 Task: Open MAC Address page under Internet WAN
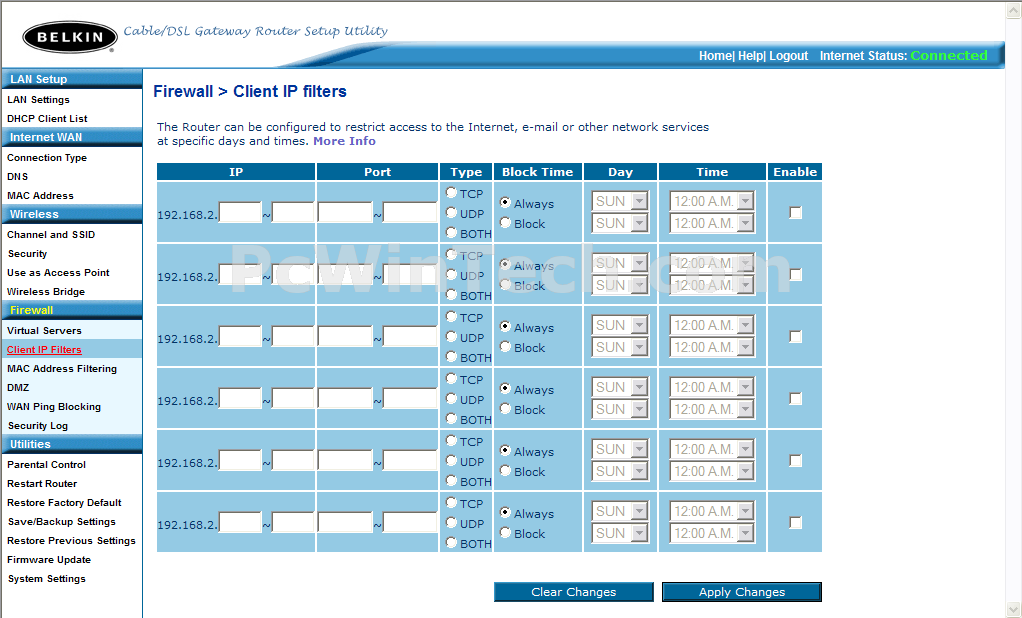tap(40, 196)
